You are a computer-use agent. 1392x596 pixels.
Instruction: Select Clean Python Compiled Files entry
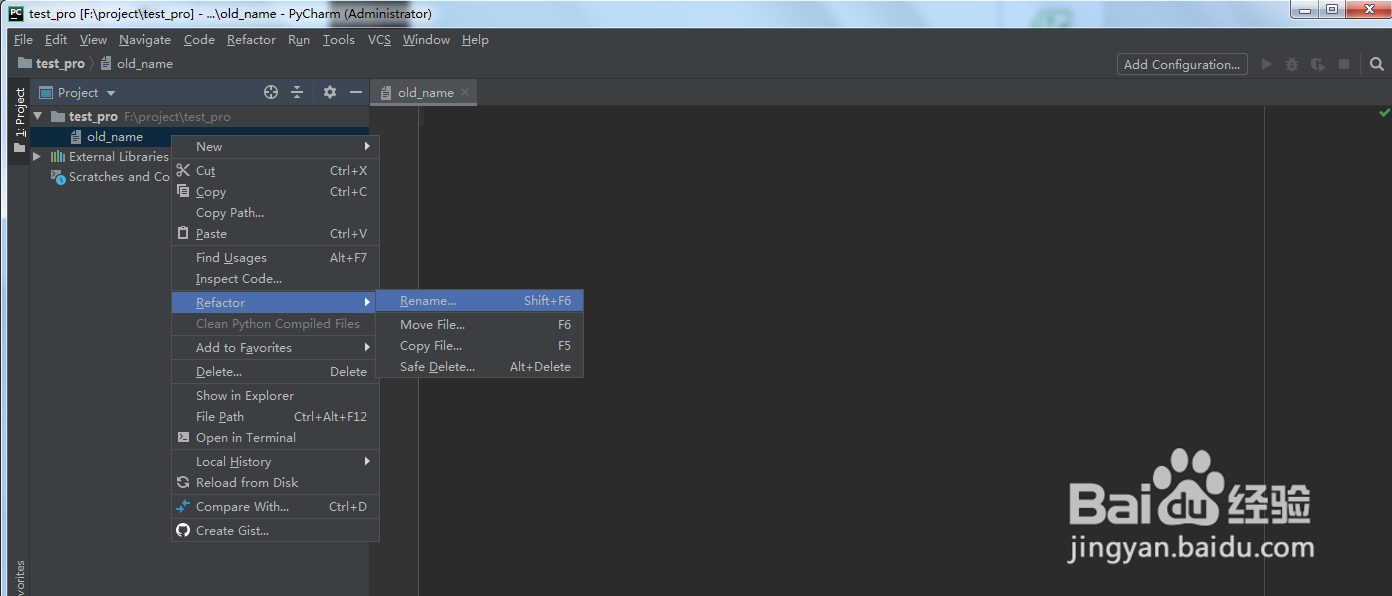tap(275, 323)
